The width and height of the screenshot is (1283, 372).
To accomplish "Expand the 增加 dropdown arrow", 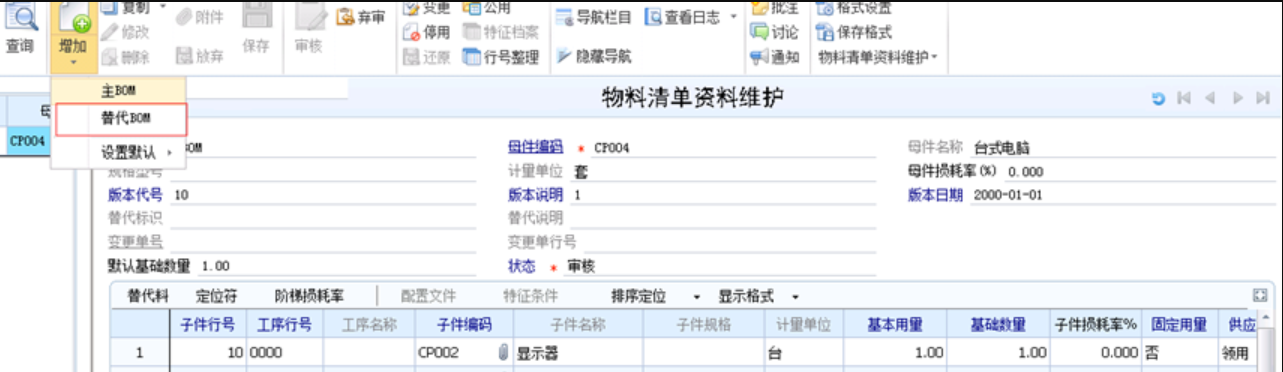I will 73,63.
